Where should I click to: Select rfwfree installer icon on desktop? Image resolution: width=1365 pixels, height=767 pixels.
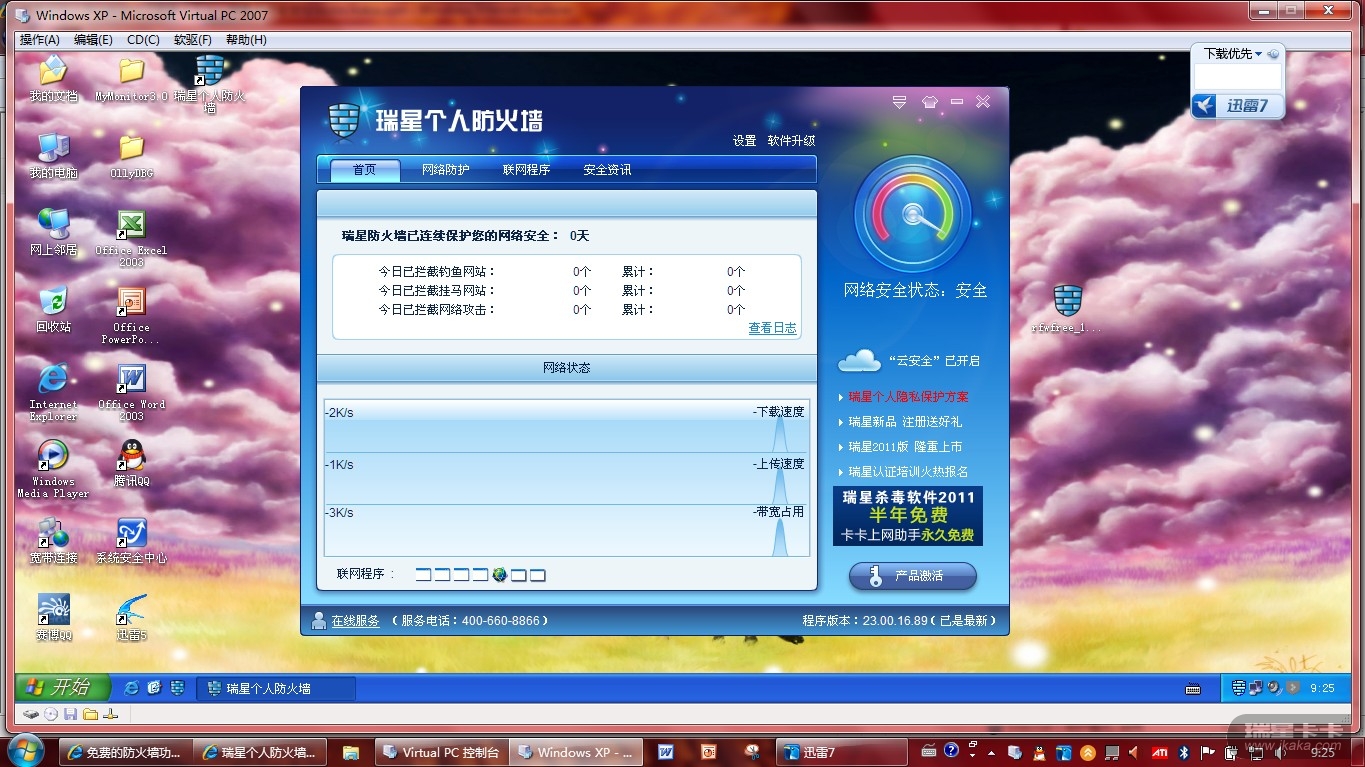pos(1068,309)
